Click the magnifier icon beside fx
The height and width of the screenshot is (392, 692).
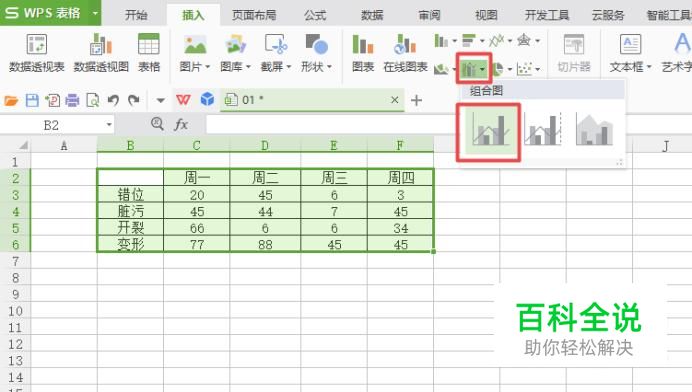coord(157,124)
